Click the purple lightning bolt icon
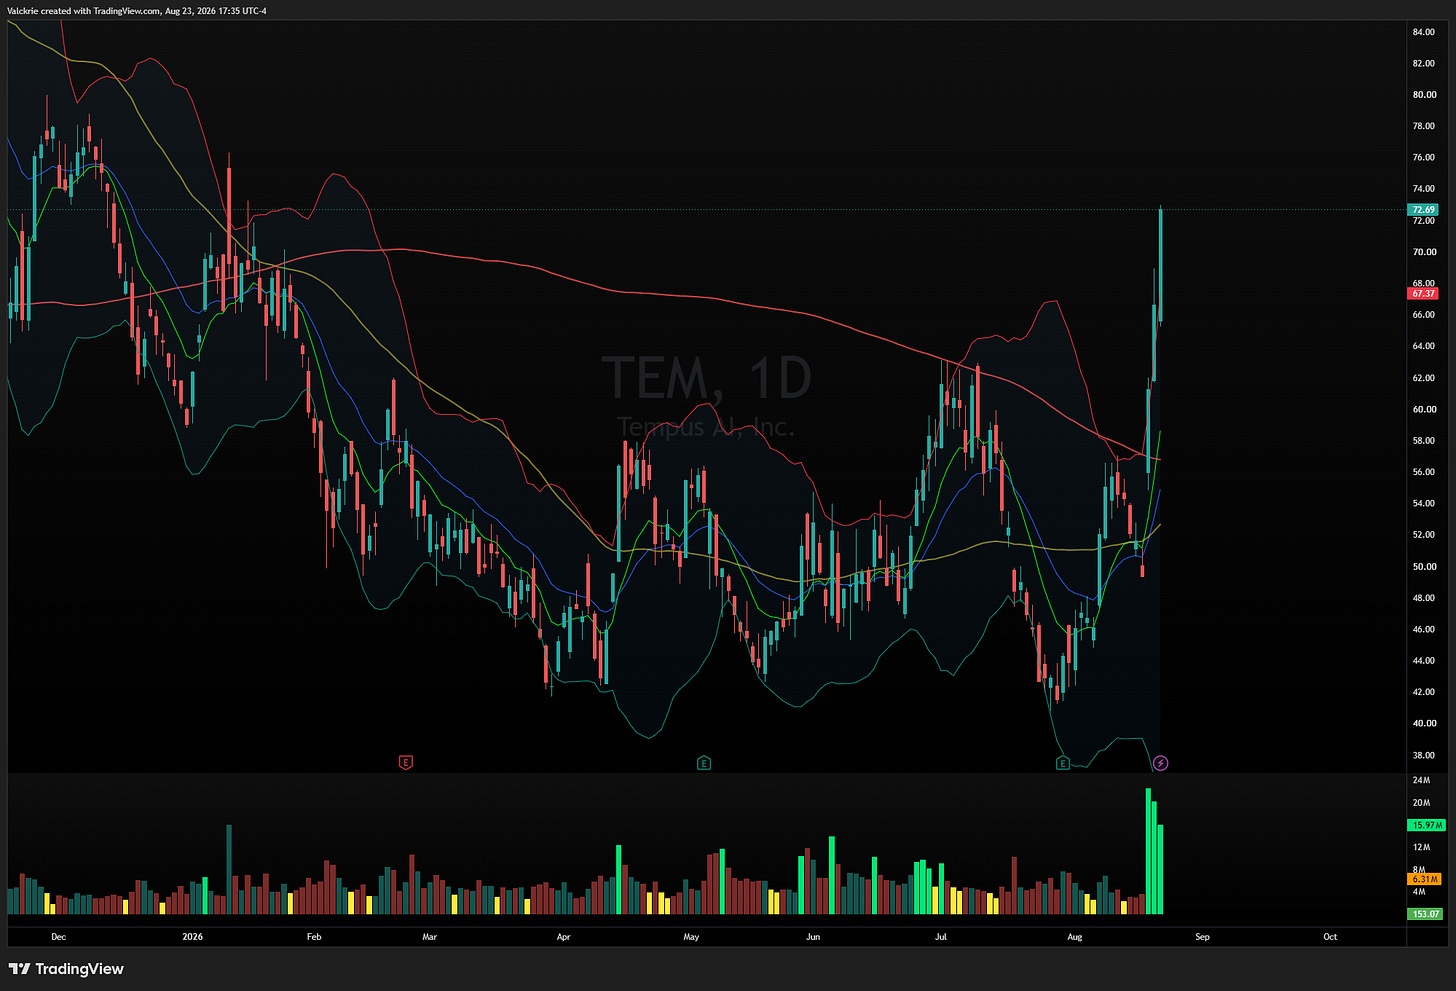This screenshot has height=991, width=1456. [1160, 763]
